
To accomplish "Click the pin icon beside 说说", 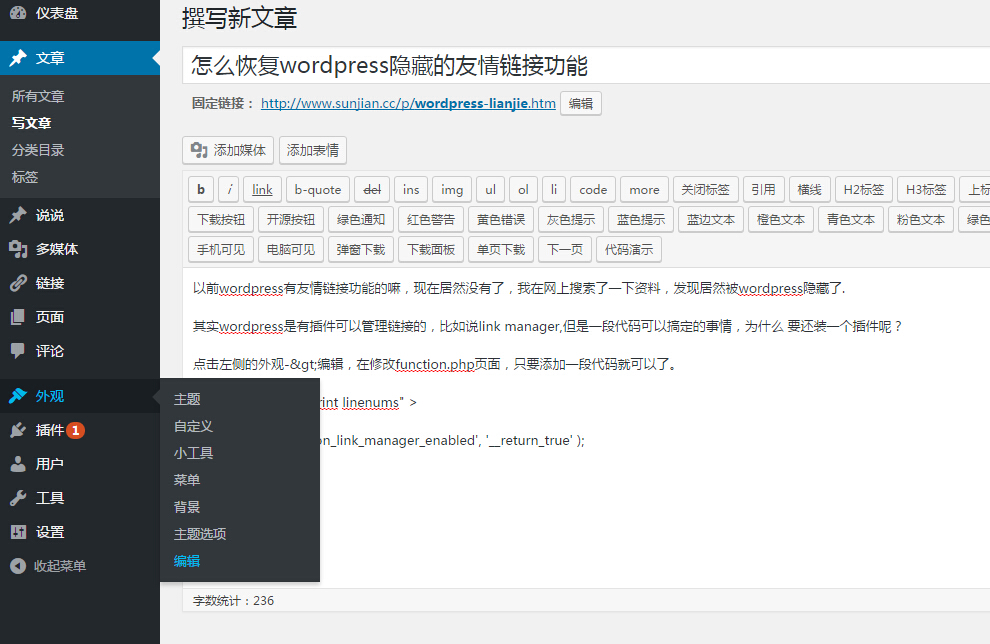I will tap(18, 215).
